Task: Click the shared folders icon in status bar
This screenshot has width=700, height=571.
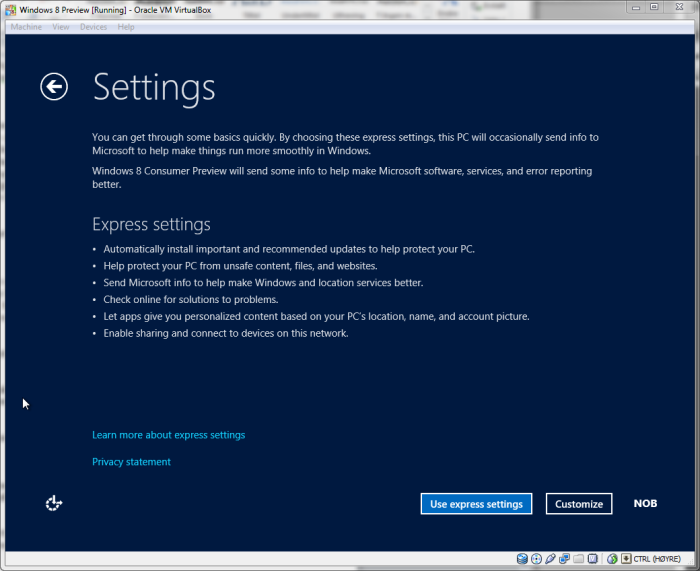Action: pos(579,558)
